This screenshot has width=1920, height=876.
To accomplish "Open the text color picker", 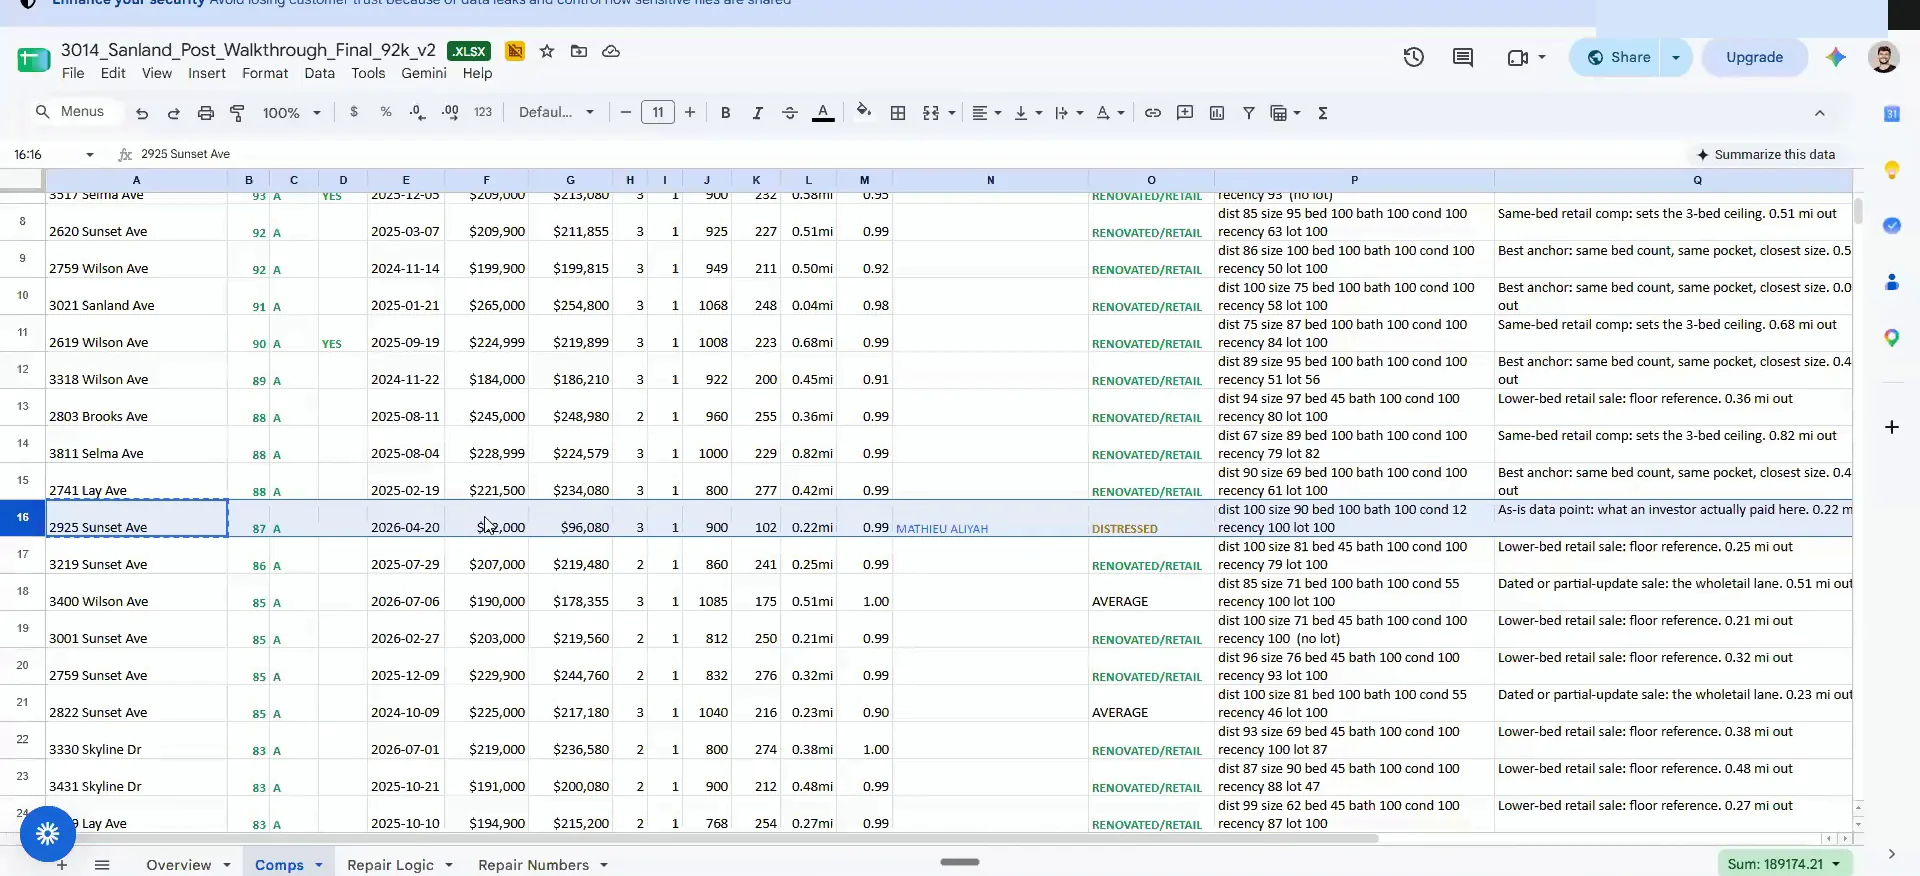I will point(823,113).
